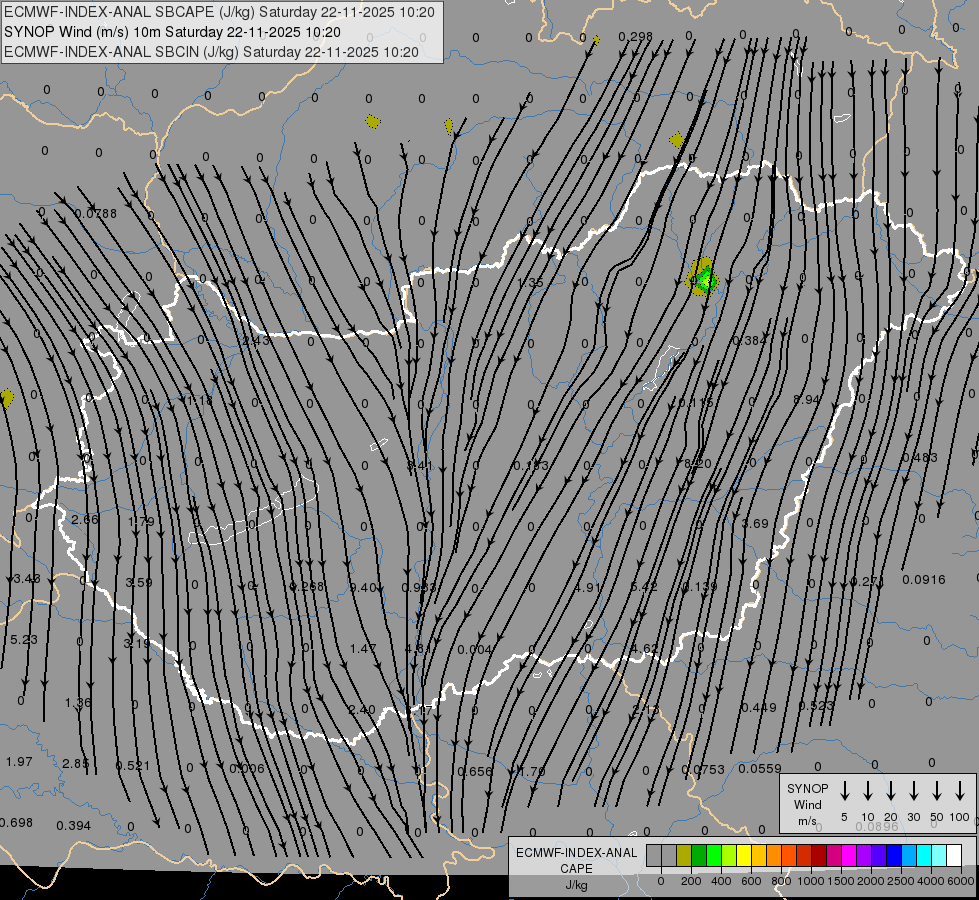Click the map value 2.40
Image resolution: width=979 pixels, height=900 pixels.
tap(362, 710)
